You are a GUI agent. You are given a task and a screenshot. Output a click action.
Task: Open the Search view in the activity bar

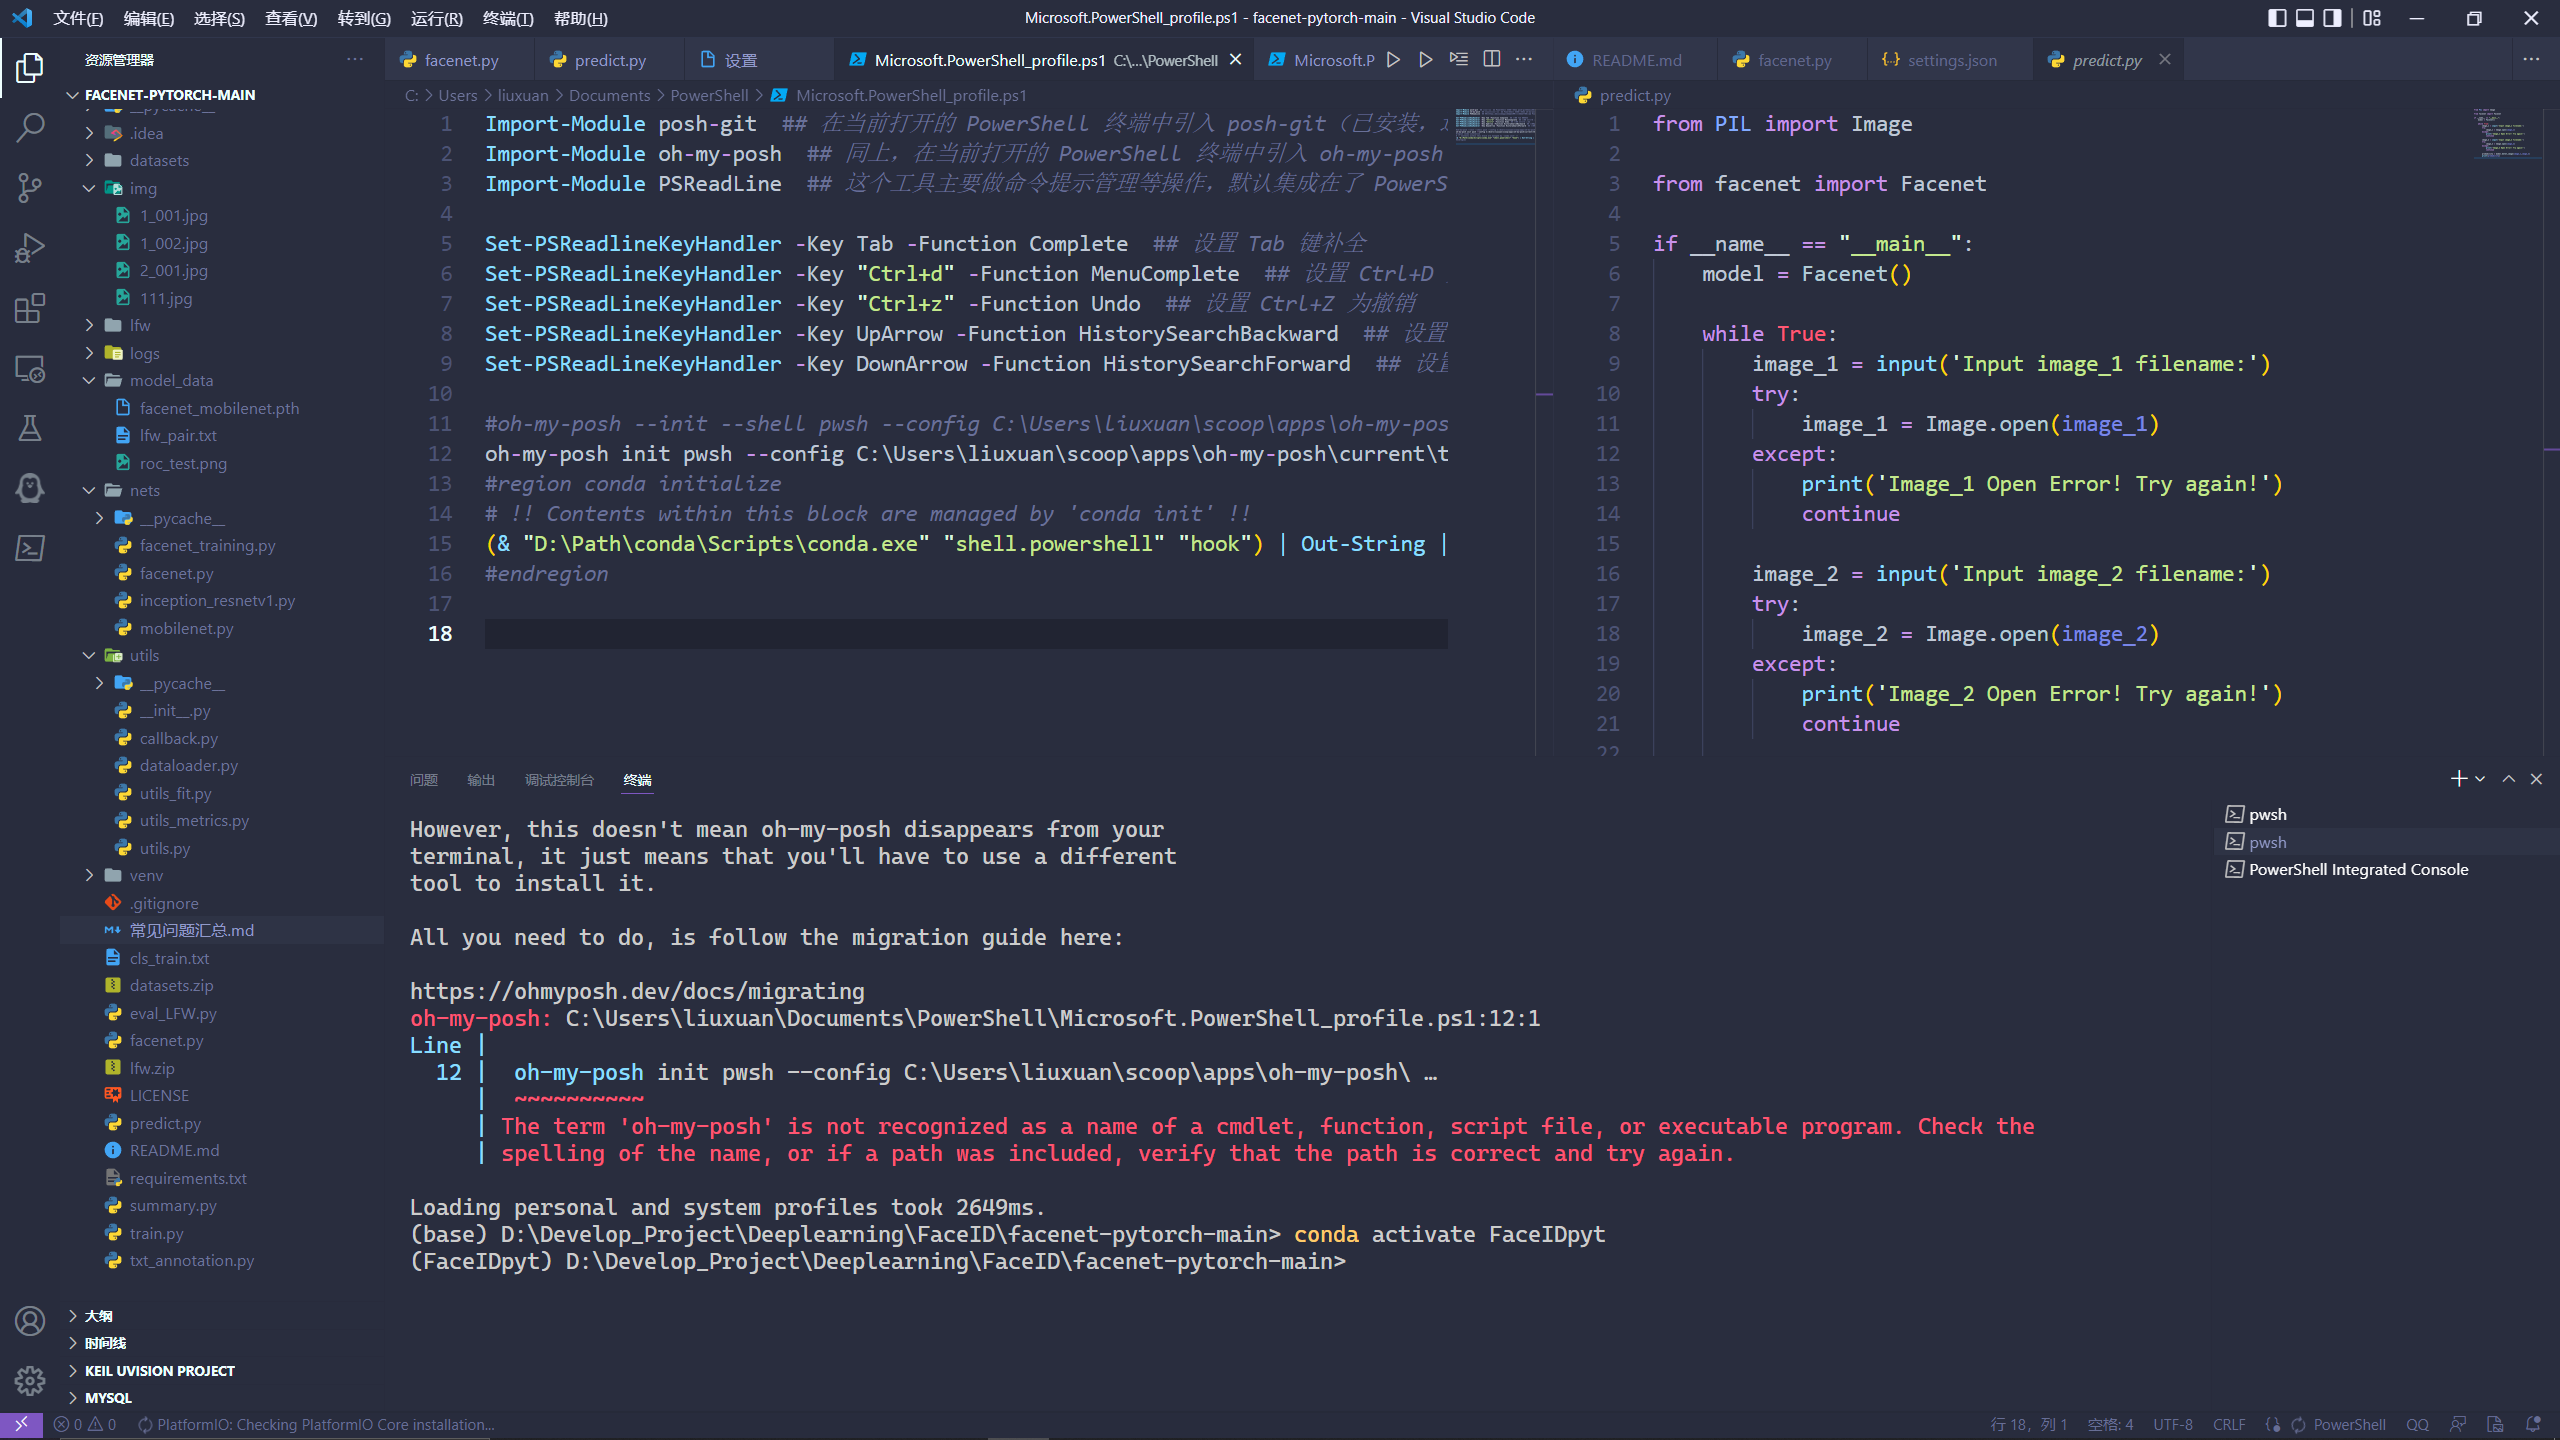[x=29, y=128]
